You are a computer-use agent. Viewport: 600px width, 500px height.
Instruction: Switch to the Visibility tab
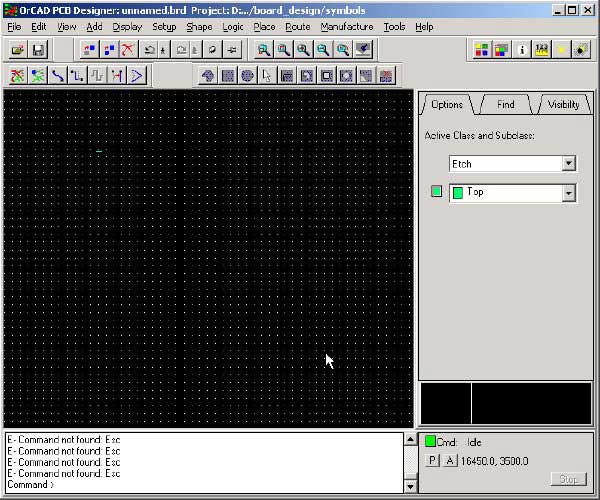pyautogui.click(x=563, y=104)
